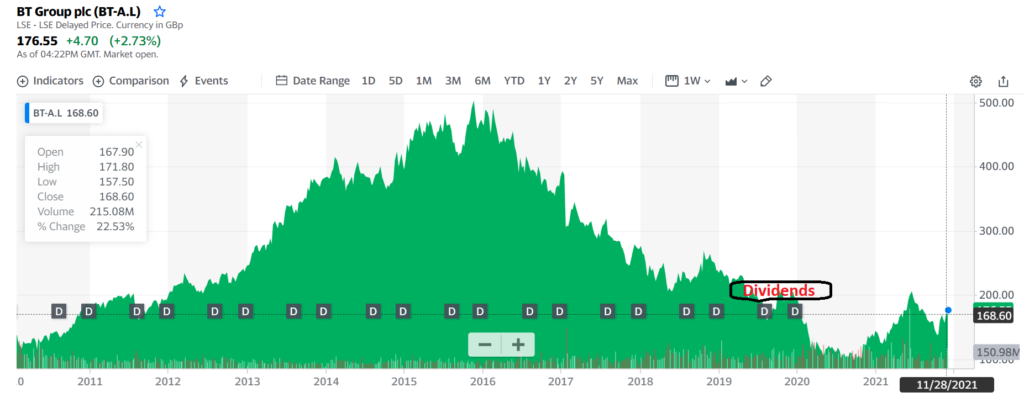Click the 2016 x-axis label
The image size is (1024, 403).
[x=482, y=381]
